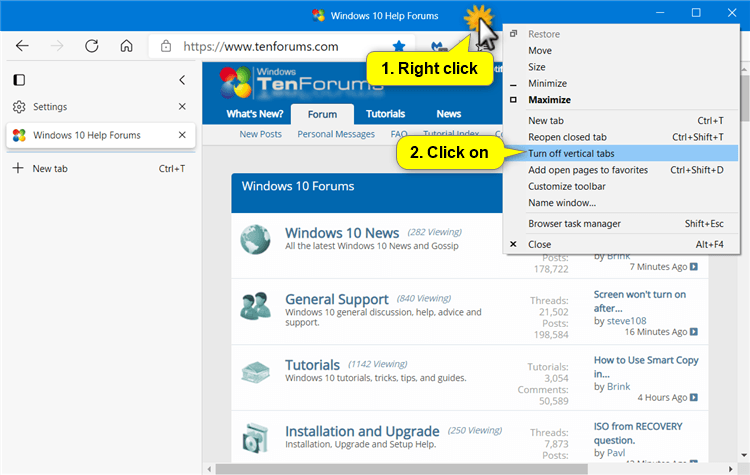The height and width of the screenshot is (475, 750).
Task: Click Turn off vertical tabs
Action: tap(620, 154)
